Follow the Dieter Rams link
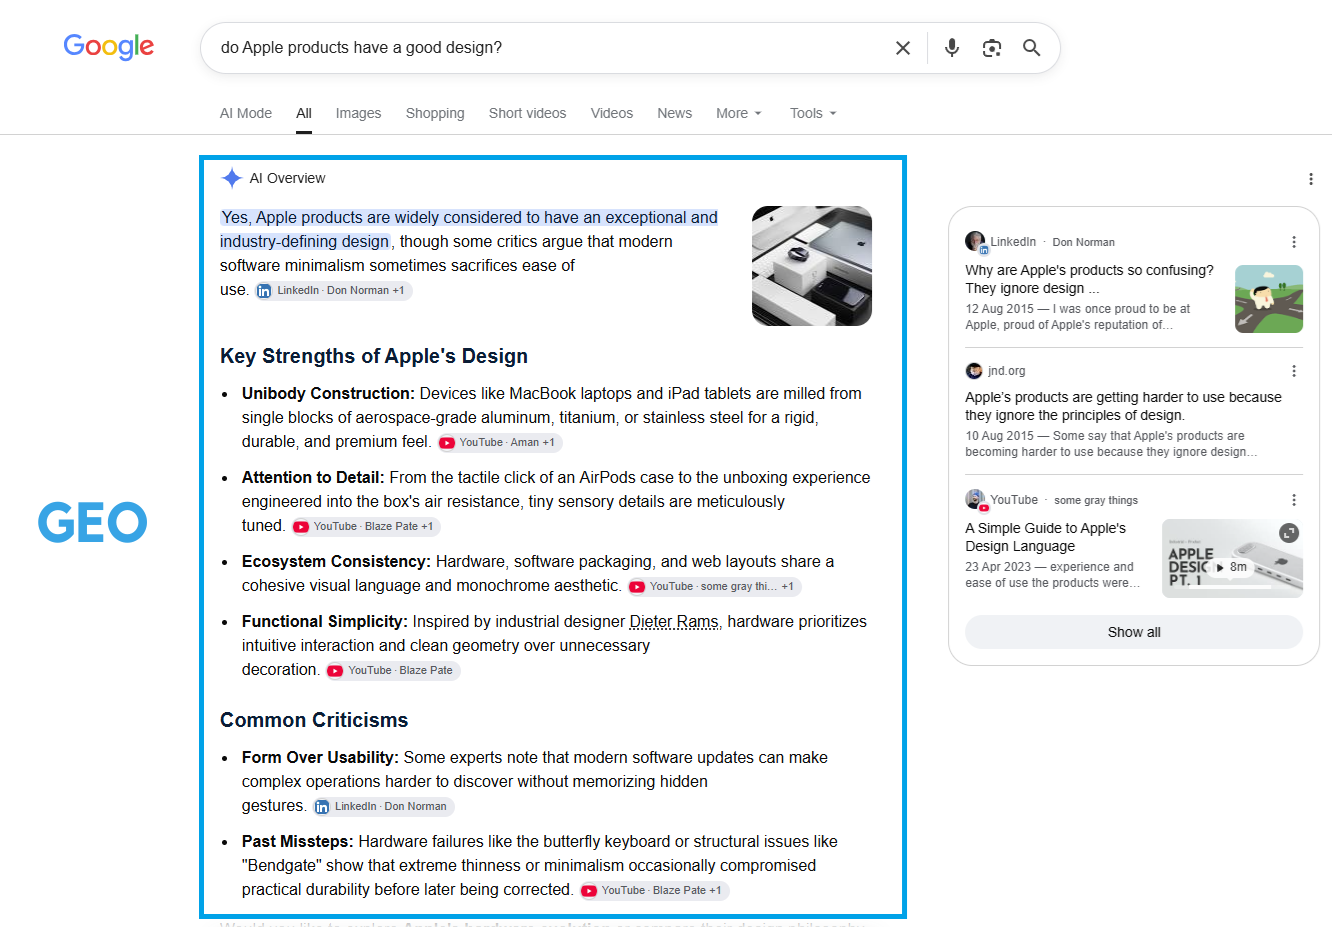1332x927 pixels. [x=674, y=622]
